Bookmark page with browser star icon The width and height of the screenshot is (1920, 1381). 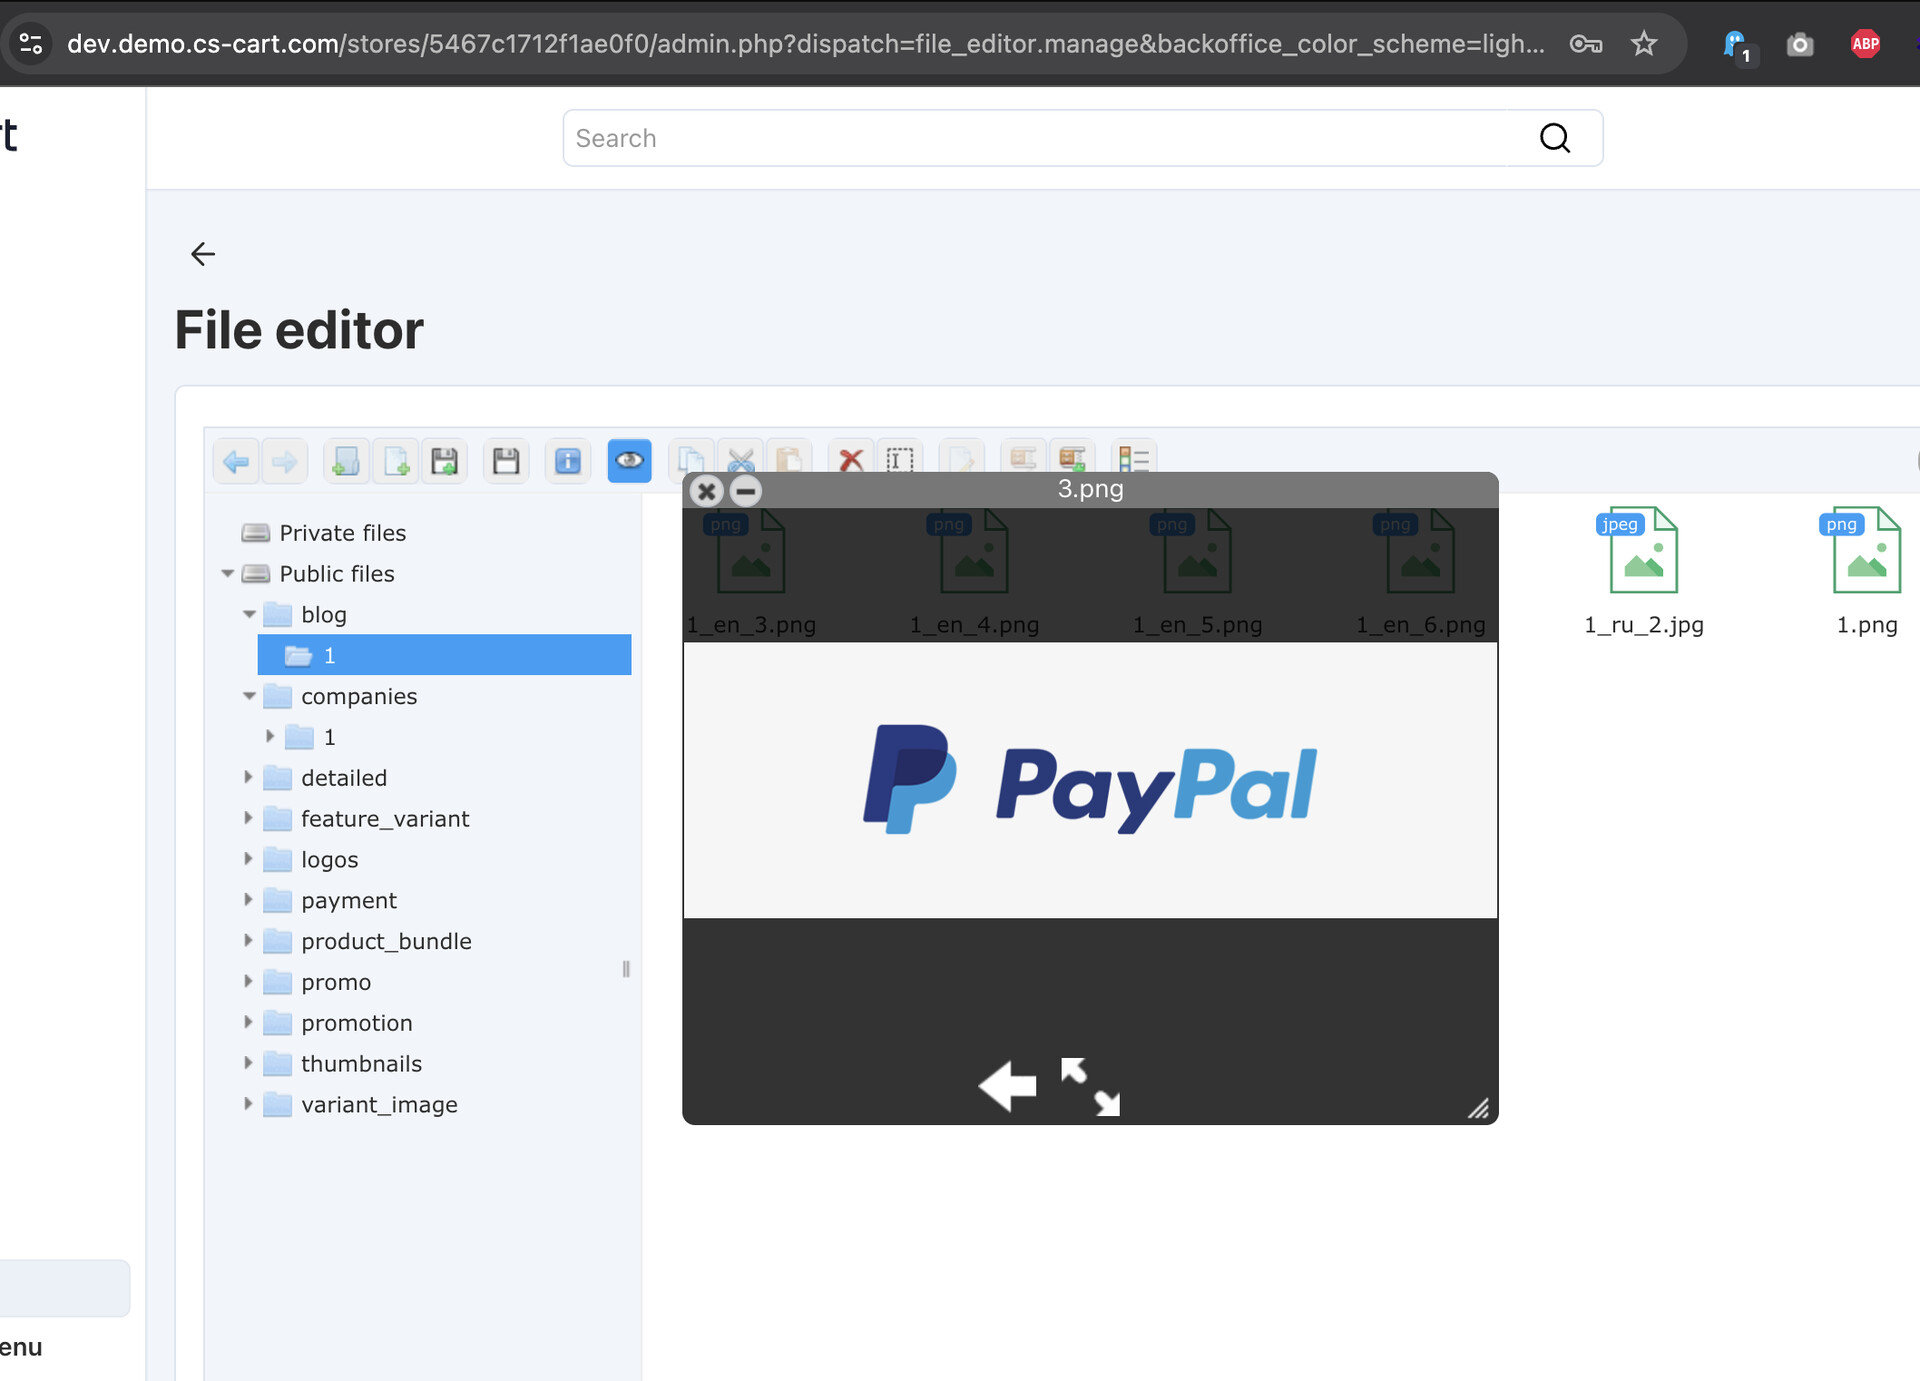point(1644,44)
